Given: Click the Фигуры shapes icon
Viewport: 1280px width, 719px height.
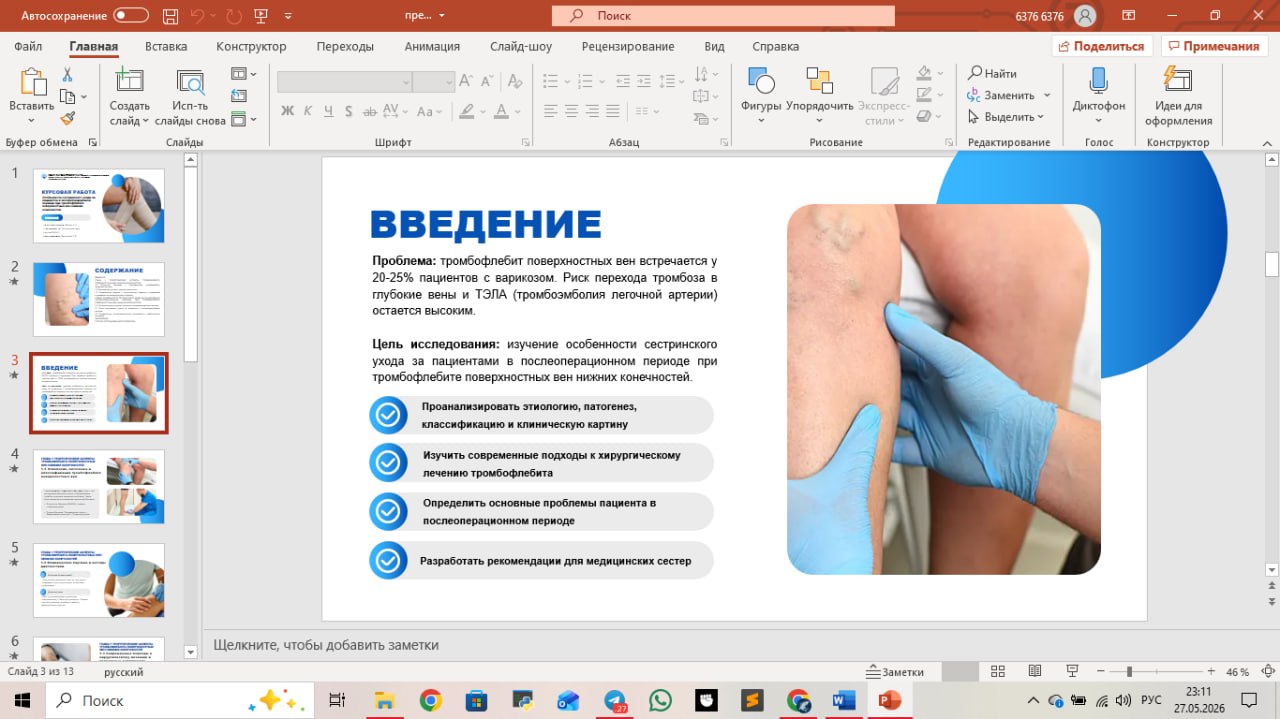Looking at the screenshot, I should coord(761,82).
